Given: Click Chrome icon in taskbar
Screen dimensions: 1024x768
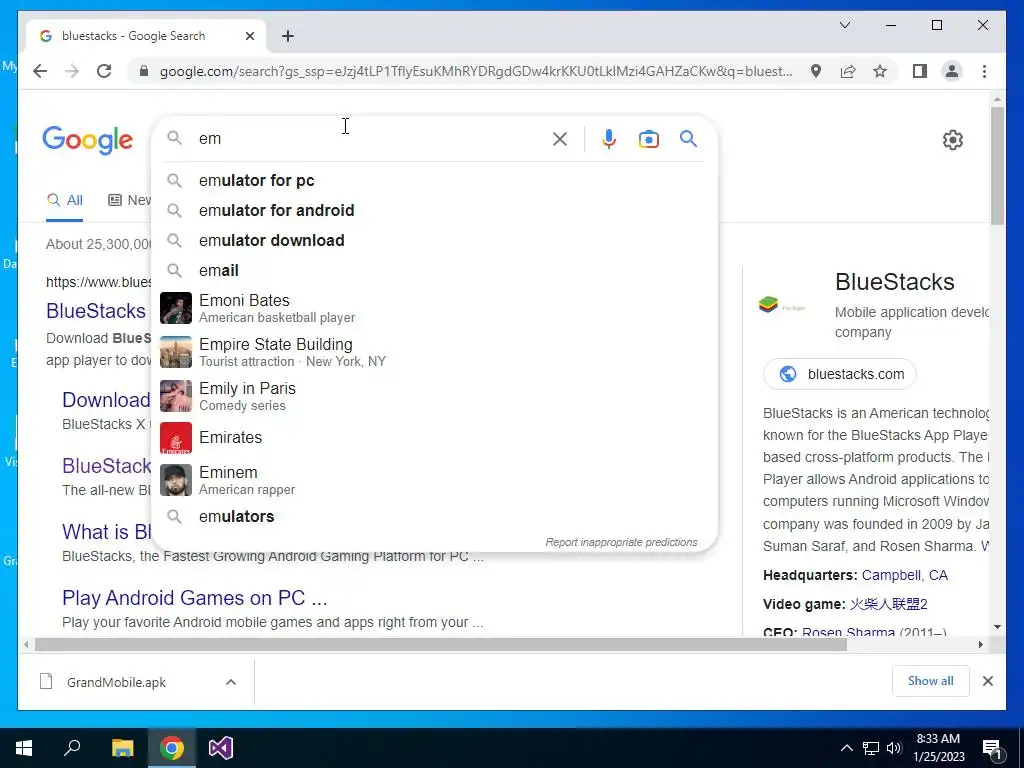Looking at the screenshot, I should click(172, 748).
